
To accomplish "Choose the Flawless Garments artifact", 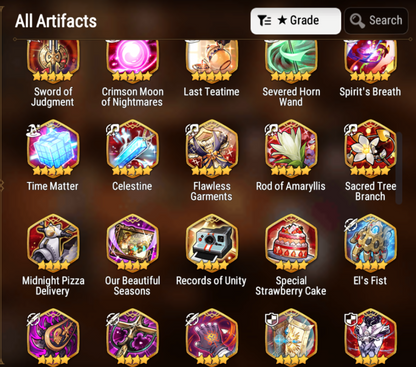I will coord(212,149).
